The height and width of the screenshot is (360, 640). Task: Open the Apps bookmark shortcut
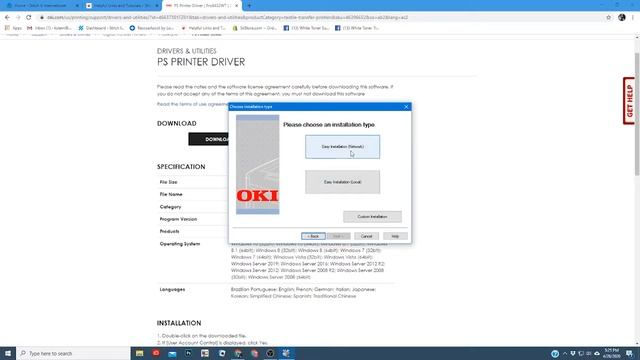click(13, 28)
